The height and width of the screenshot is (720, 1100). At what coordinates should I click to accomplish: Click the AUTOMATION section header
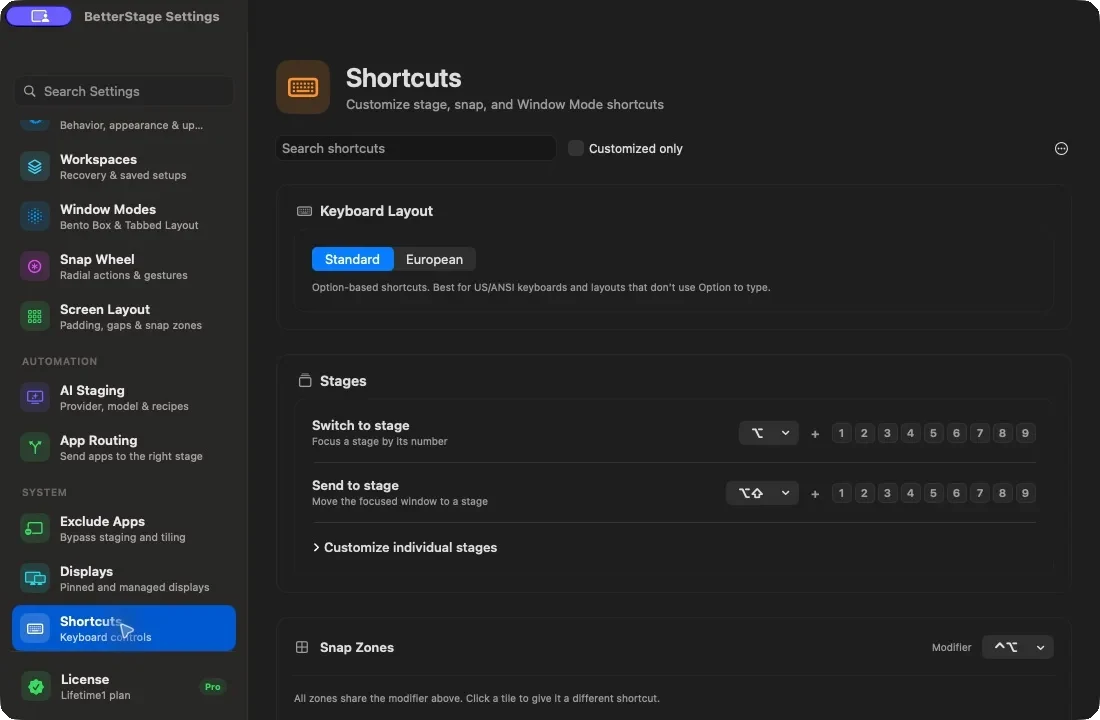(x=60, y=361)
